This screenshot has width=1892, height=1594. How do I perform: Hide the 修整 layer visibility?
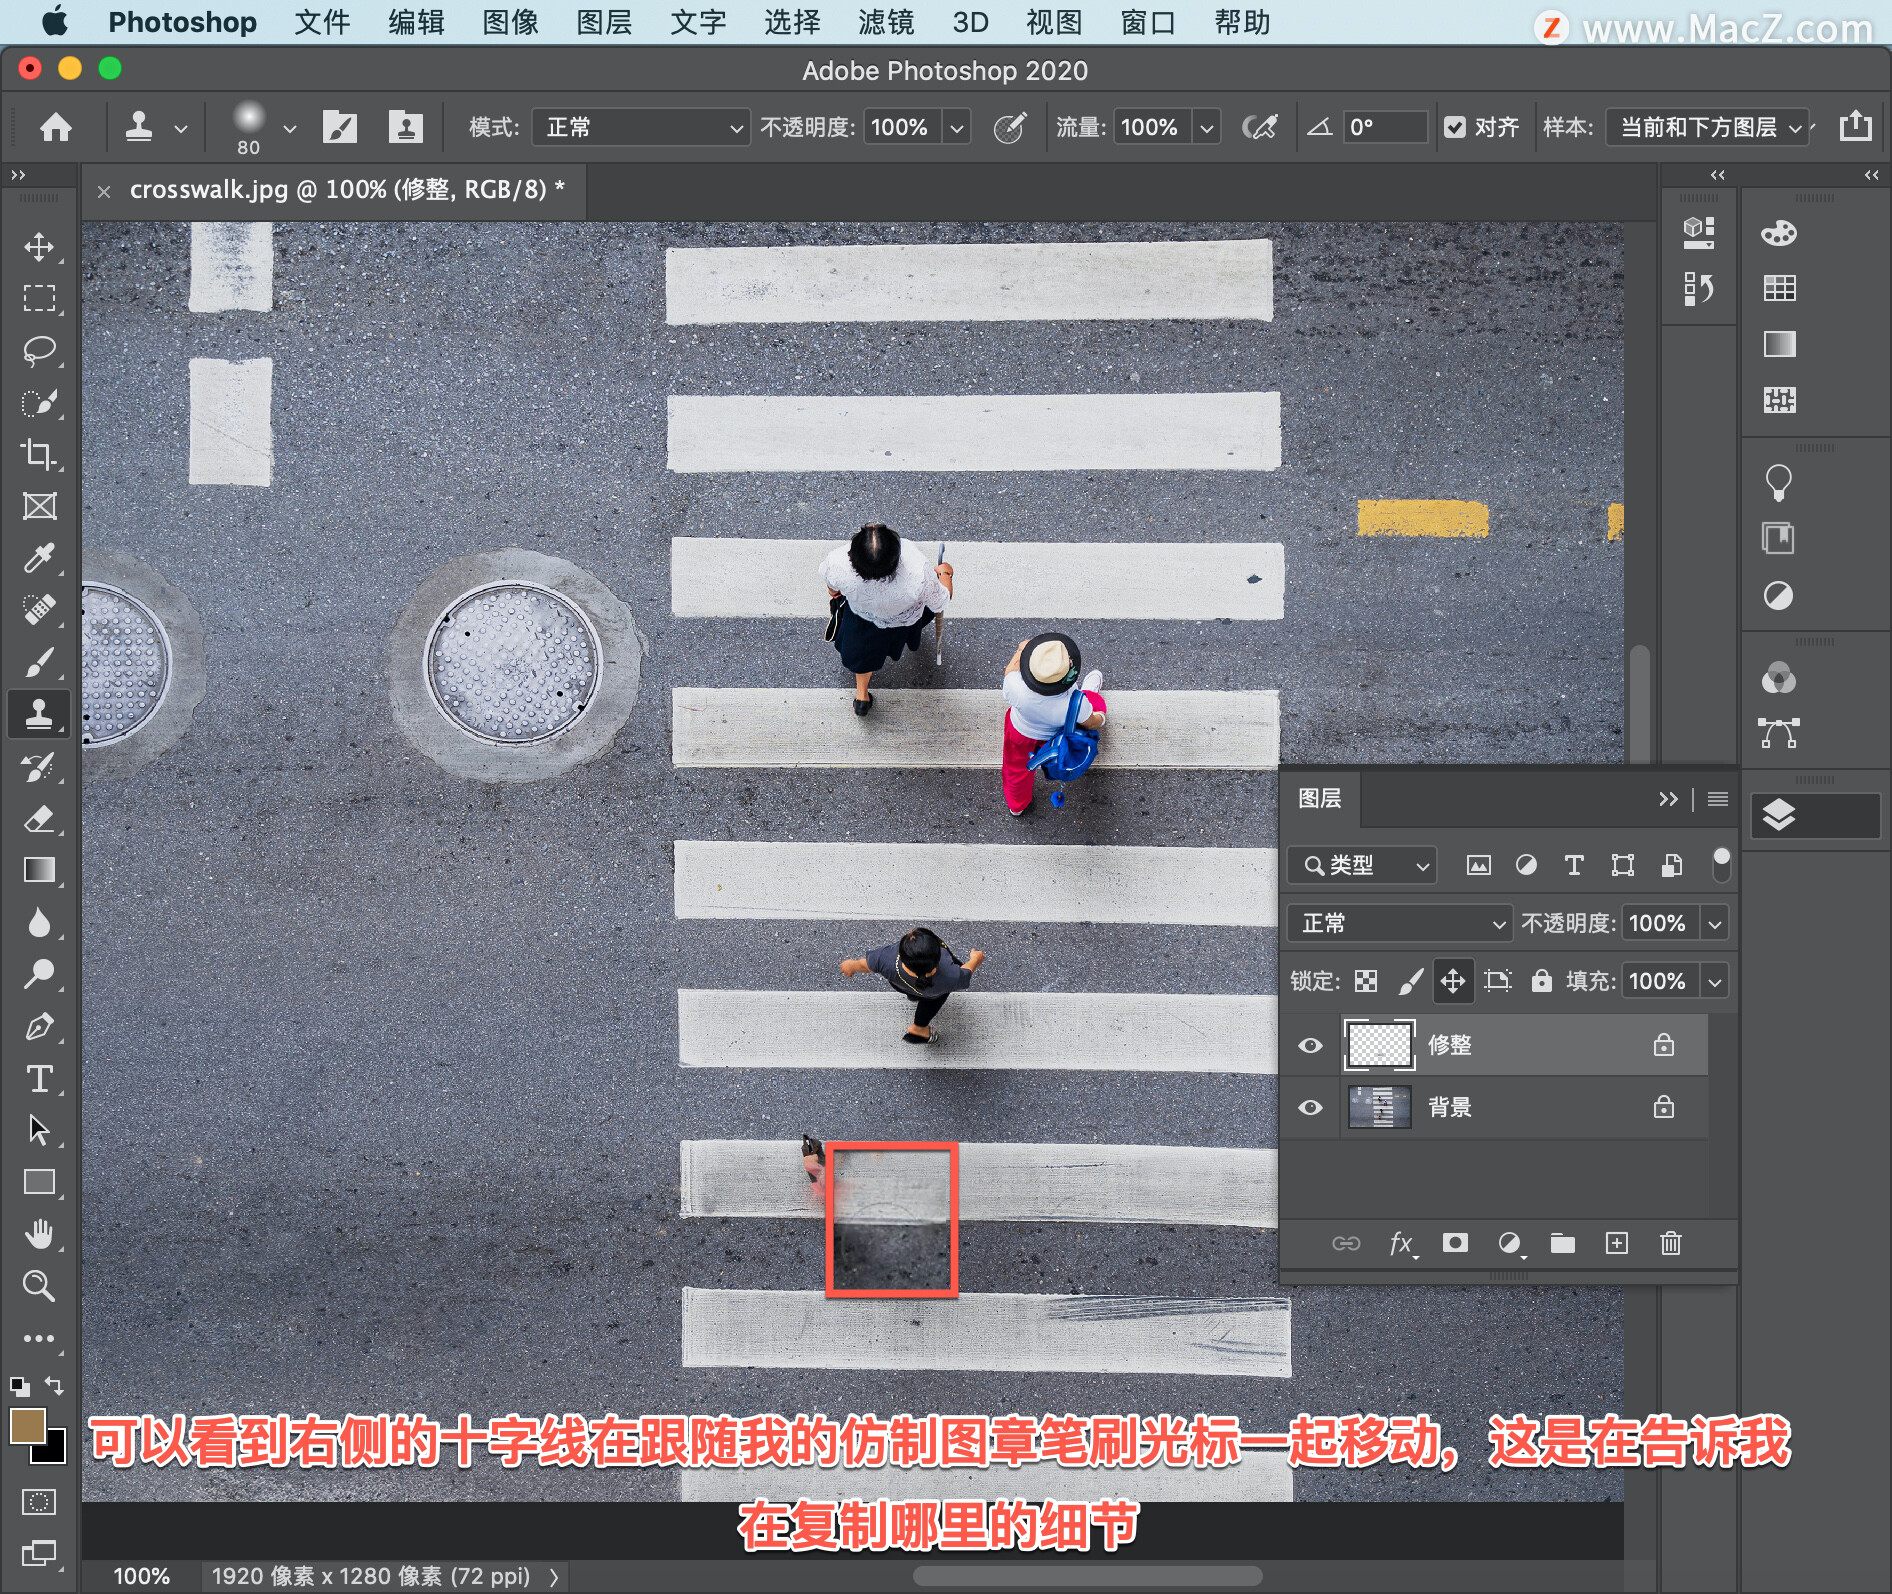pos(1310,1045)
